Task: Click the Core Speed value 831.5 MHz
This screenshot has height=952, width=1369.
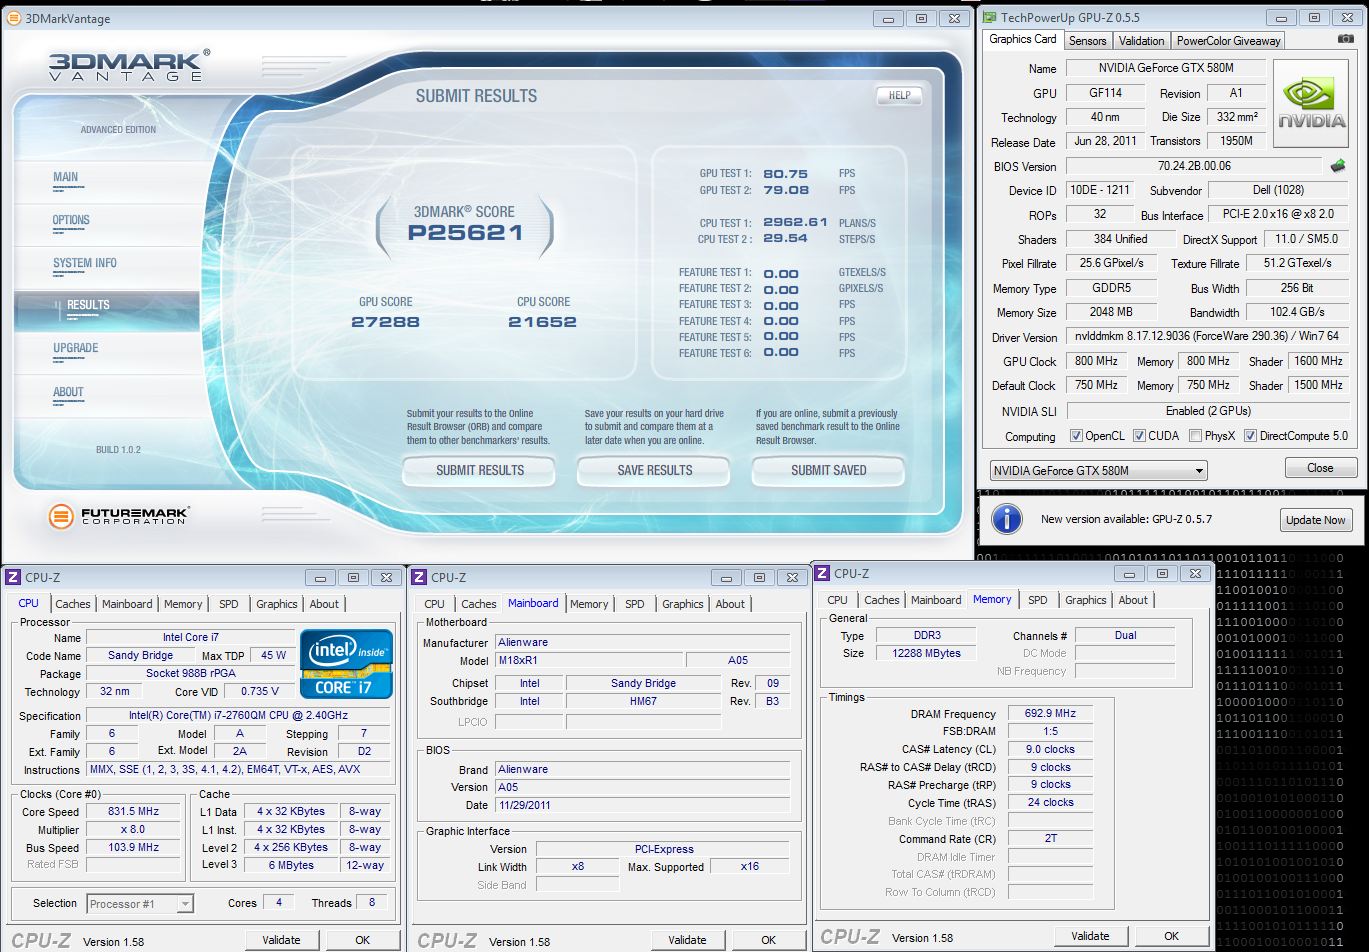Action: pyautogui.click(x=133, y=812)
